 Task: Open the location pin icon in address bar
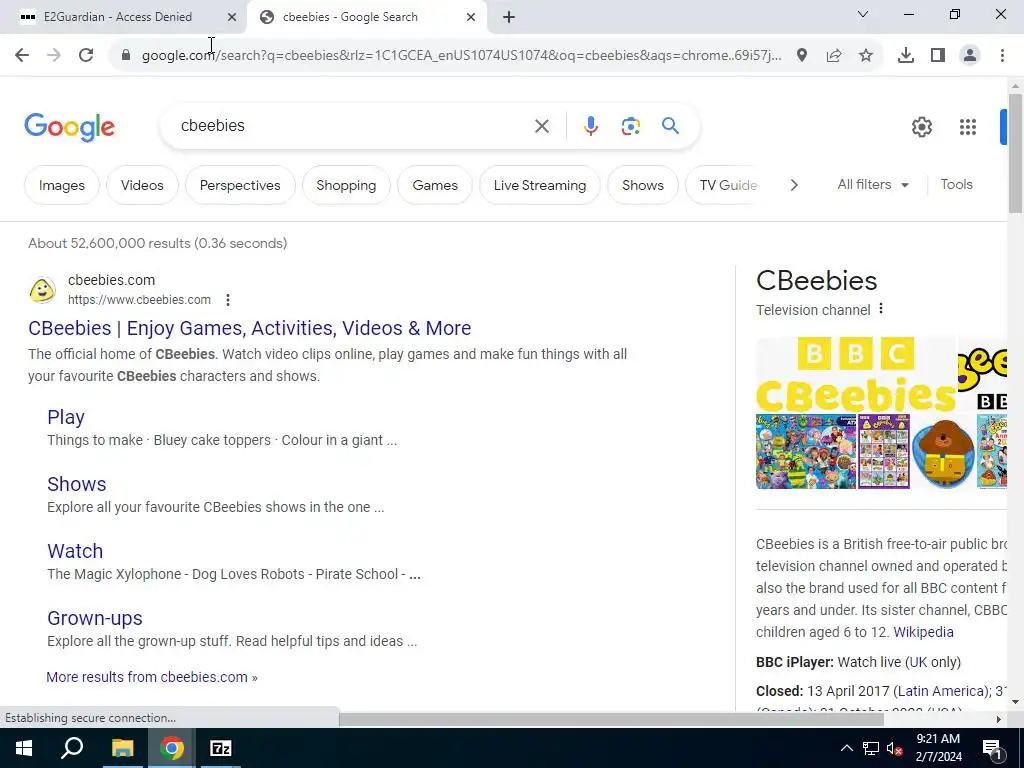tap(802, 56)
